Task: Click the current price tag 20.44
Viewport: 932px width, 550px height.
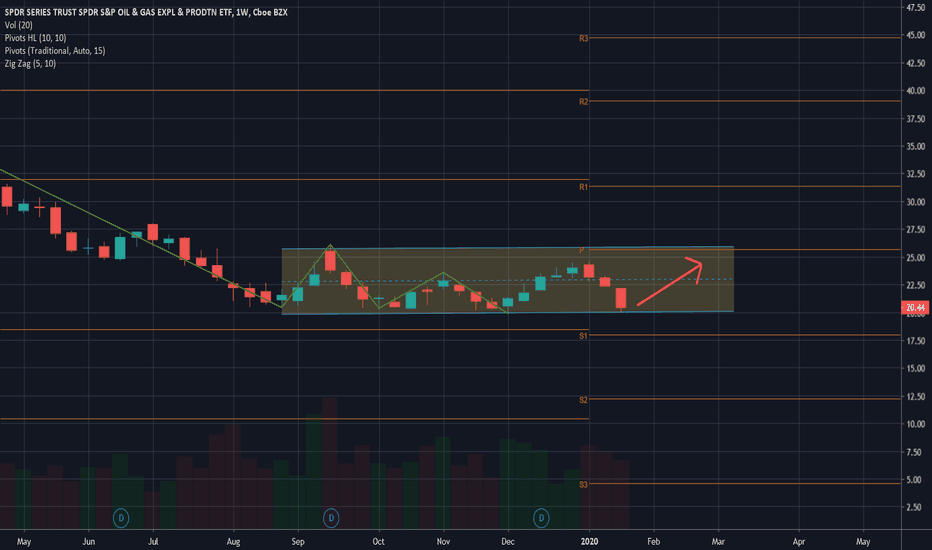Action: 915,307
